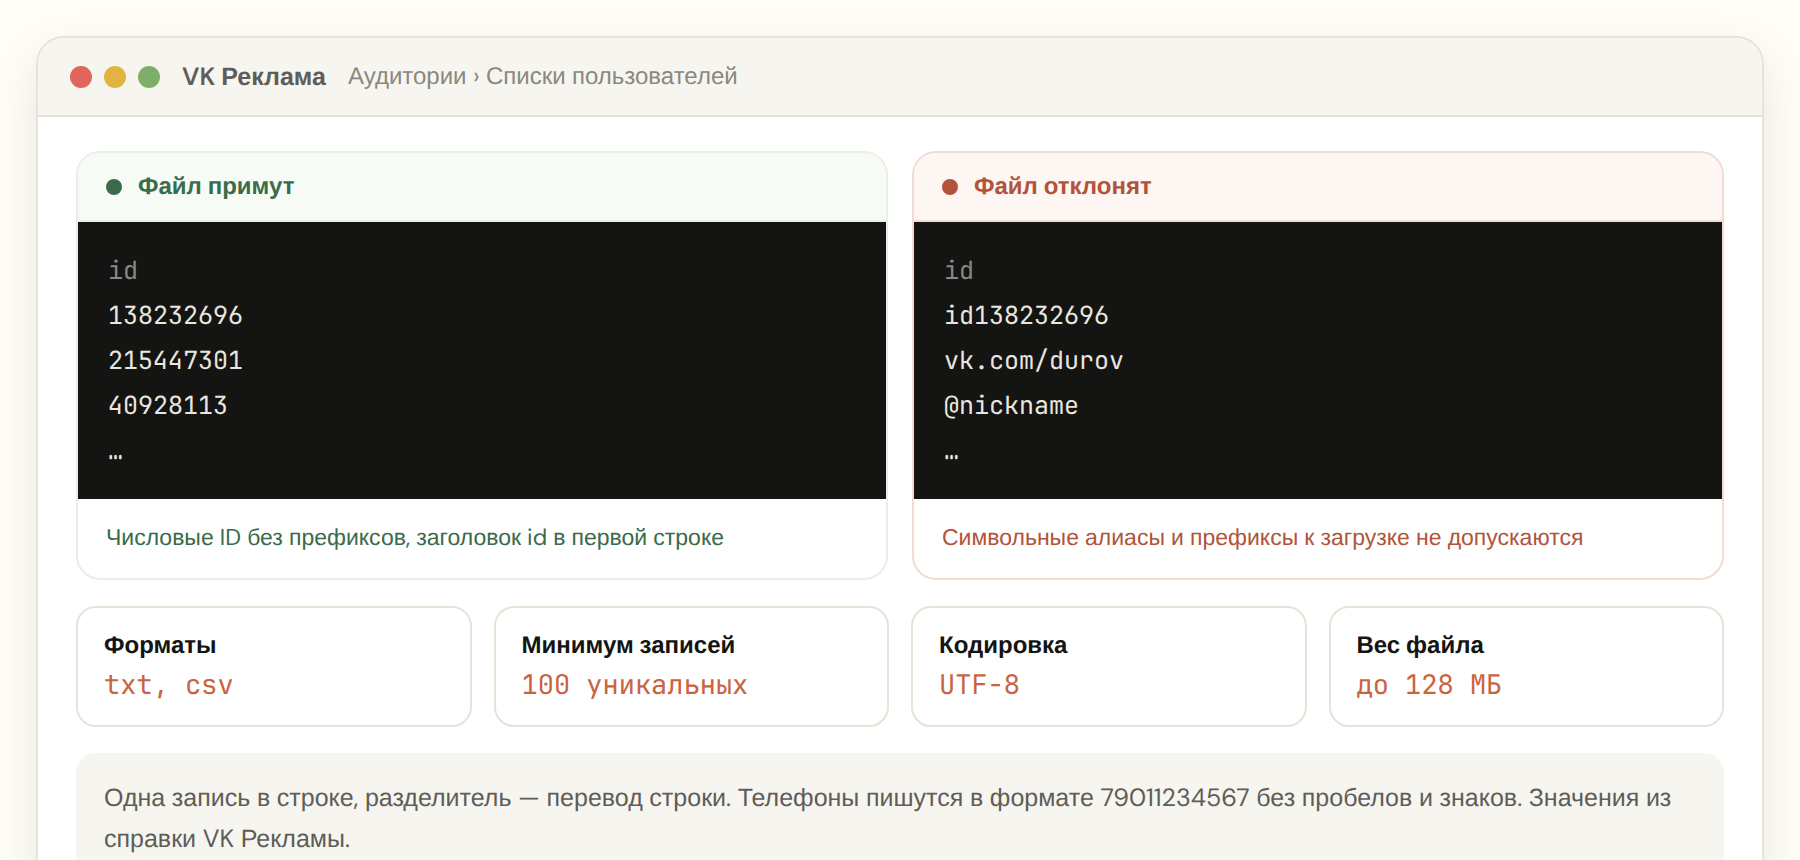Select the vk.com/durov line
This screenshot has width=1800, height=860.
(1034, 361)
